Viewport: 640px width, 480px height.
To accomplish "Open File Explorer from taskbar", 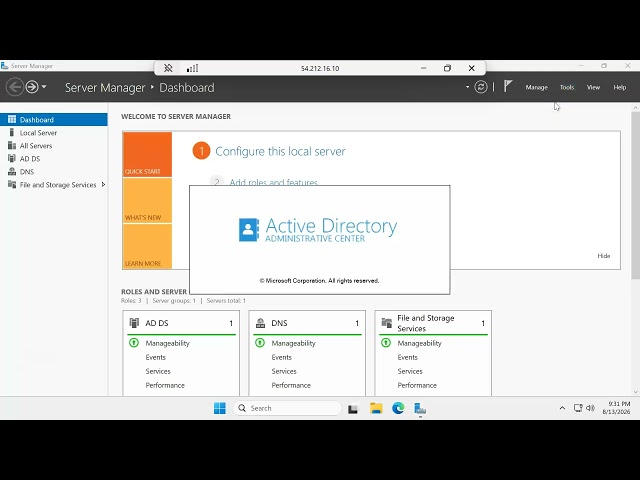I will tap(376, 408).
